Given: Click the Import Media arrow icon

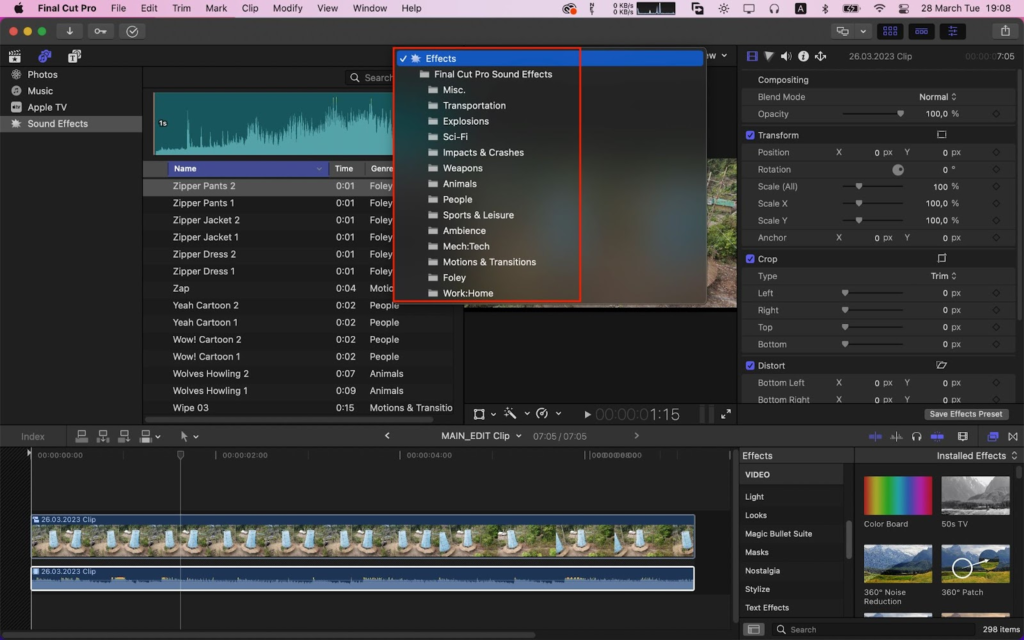Looking at the screenshot, I should (69, 31).
